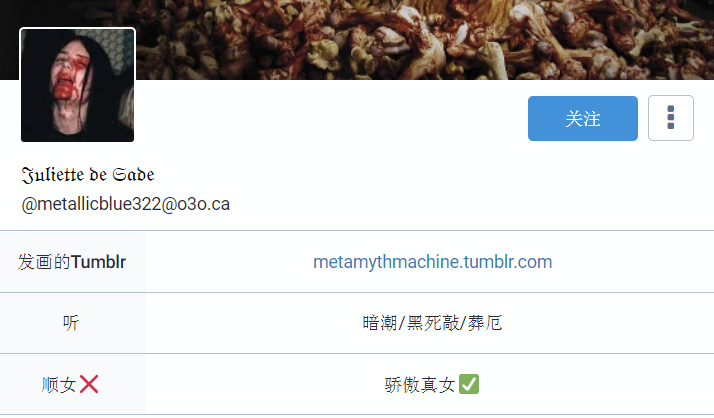
Task: Click the 听 field label
Action: click(x=71, y=323)
